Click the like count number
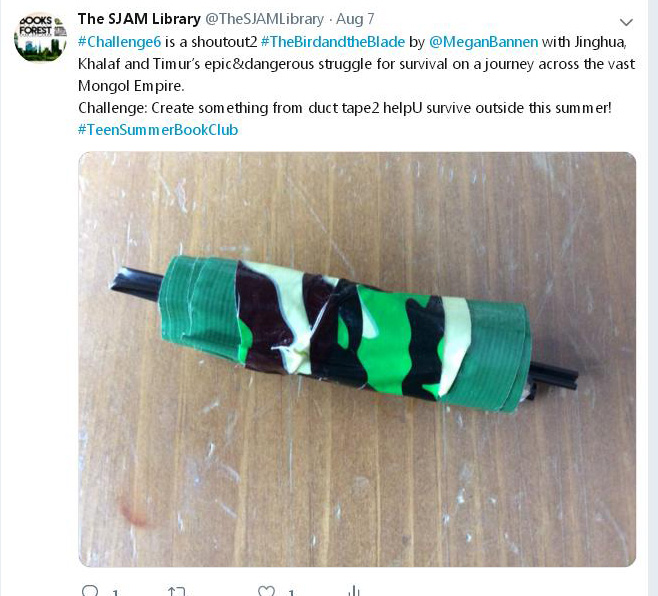This screenshot has width=658, height=596. tap(291, 593)
